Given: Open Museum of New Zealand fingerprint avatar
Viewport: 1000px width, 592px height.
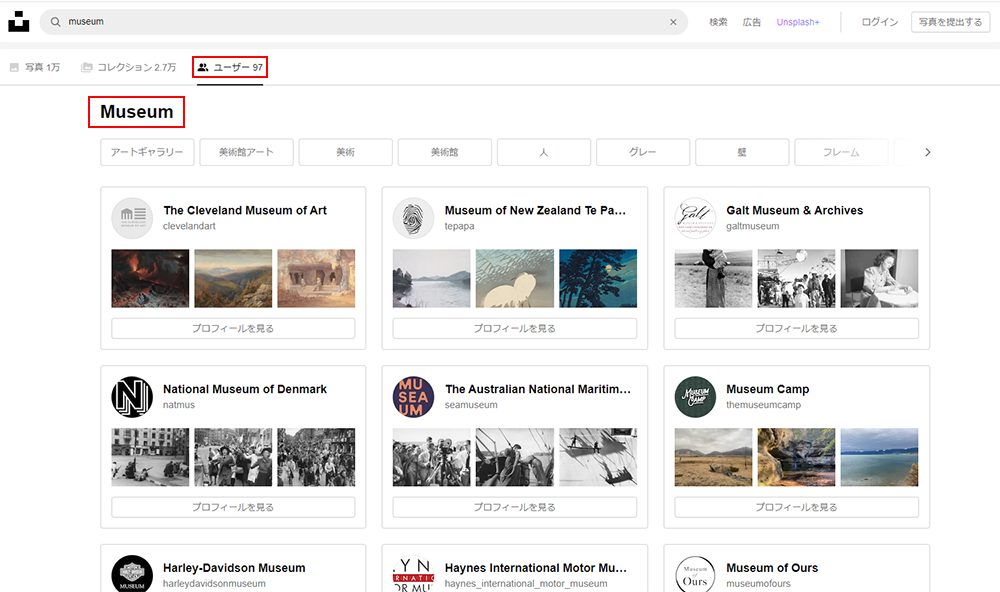Looking at the screenshot, I should [413, 218].
